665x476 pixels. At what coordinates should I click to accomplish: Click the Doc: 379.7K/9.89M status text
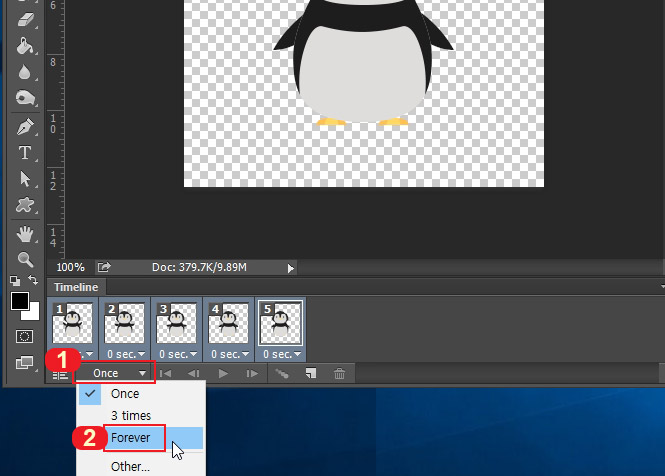(x=199, y=267)
